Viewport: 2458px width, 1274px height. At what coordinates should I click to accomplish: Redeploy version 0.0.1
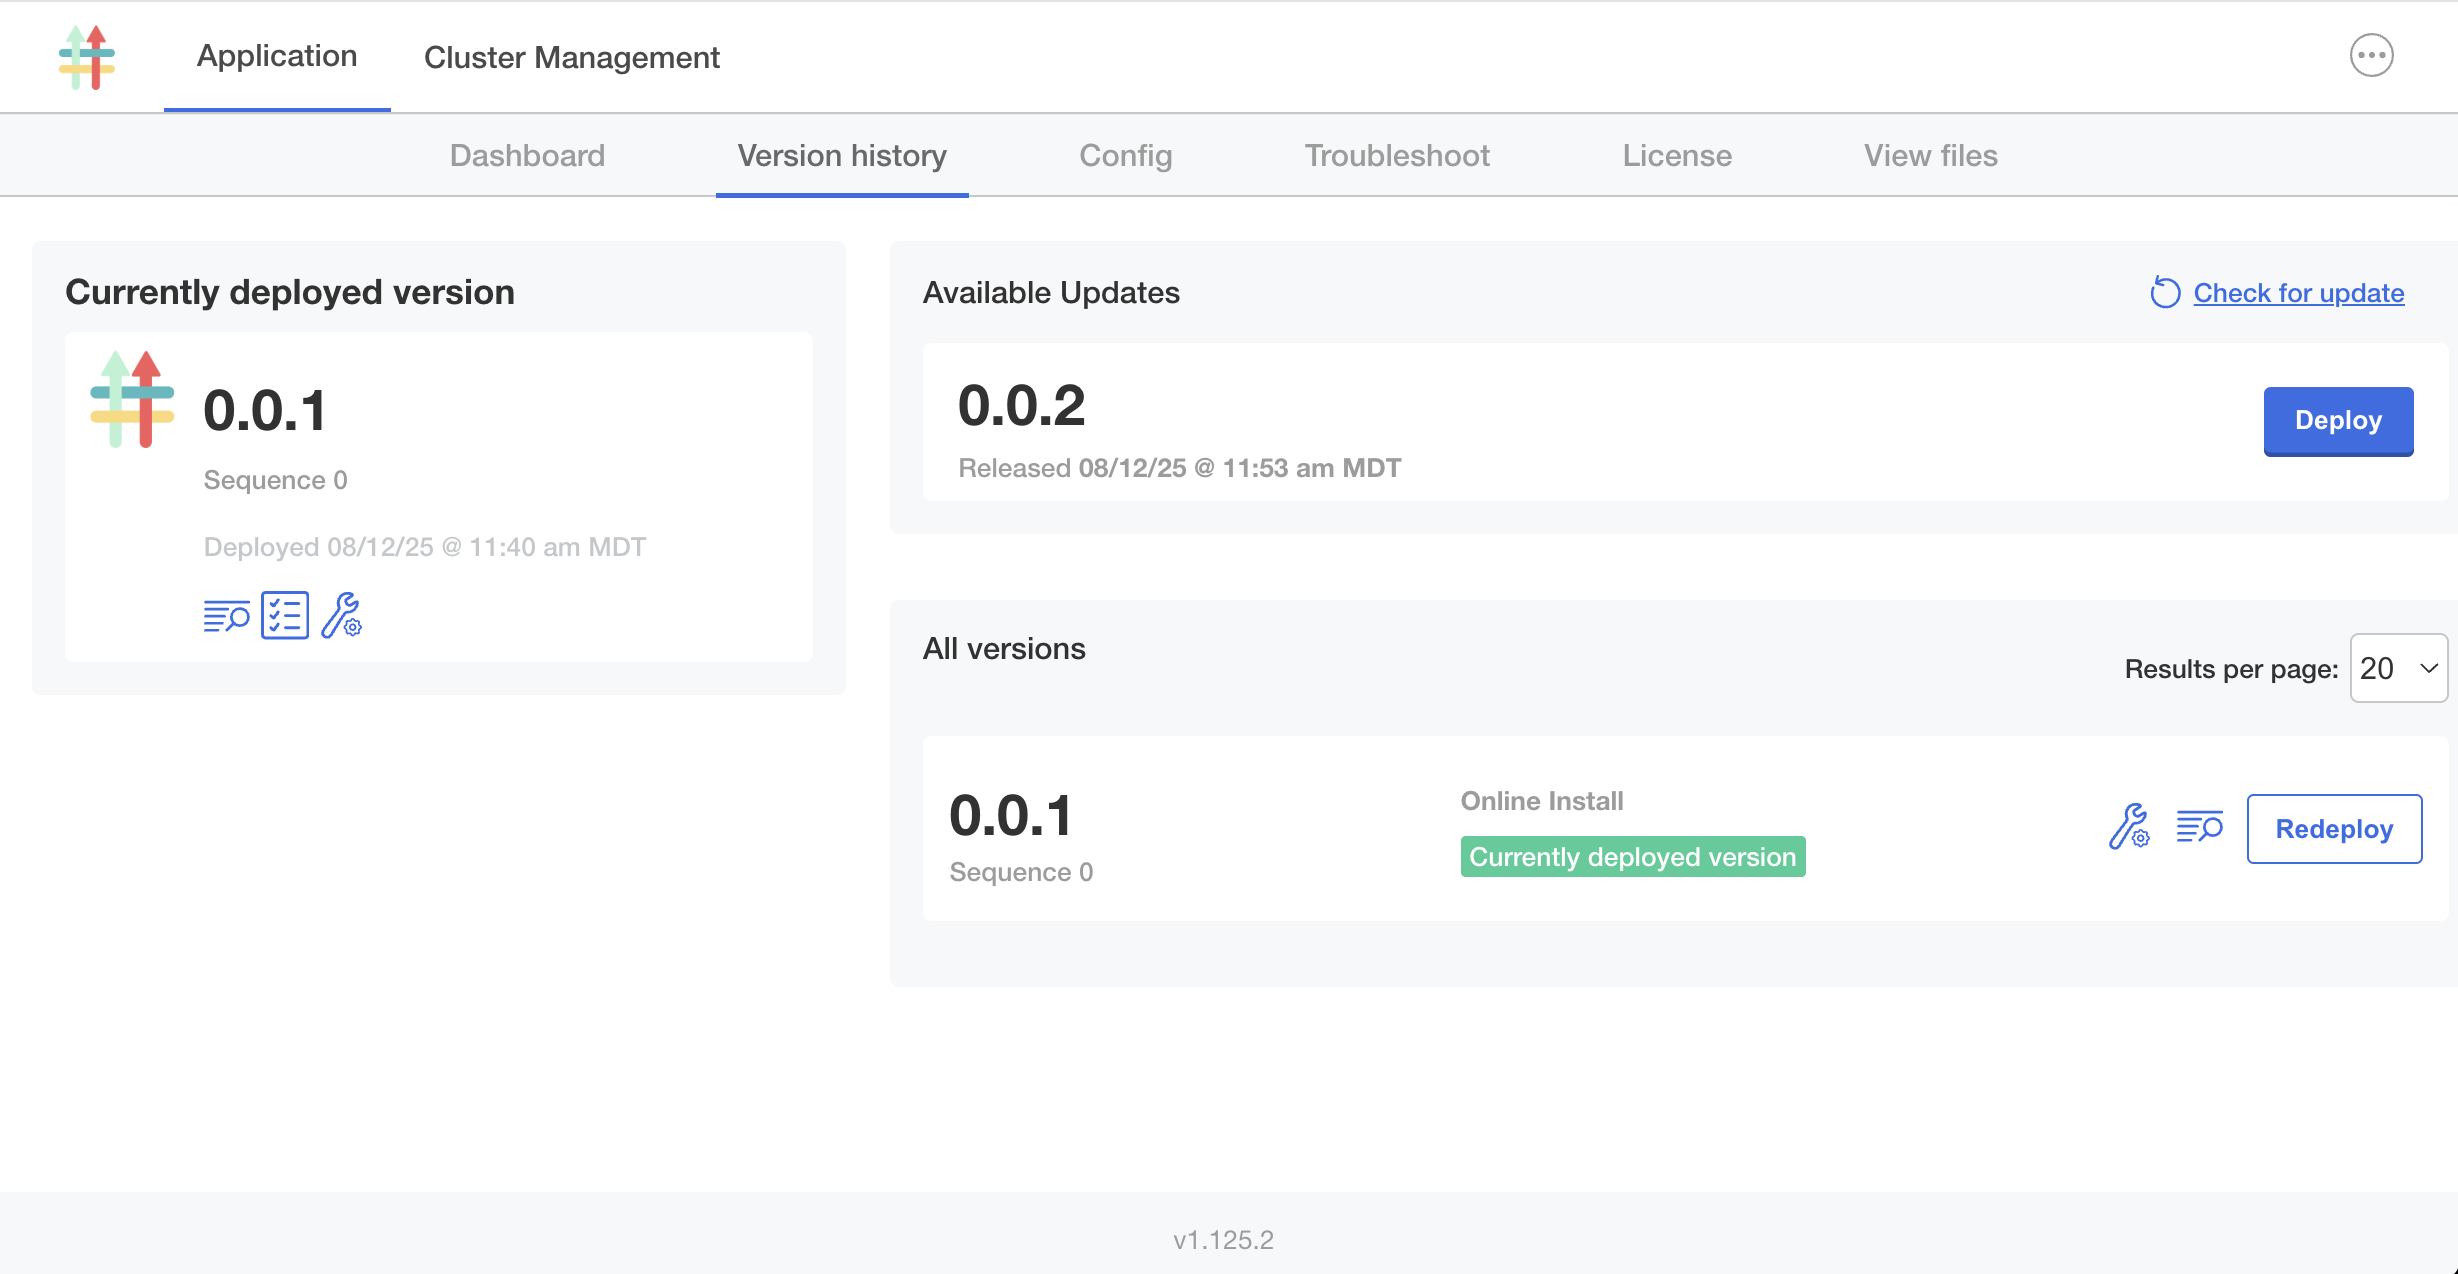[2334, 828]
